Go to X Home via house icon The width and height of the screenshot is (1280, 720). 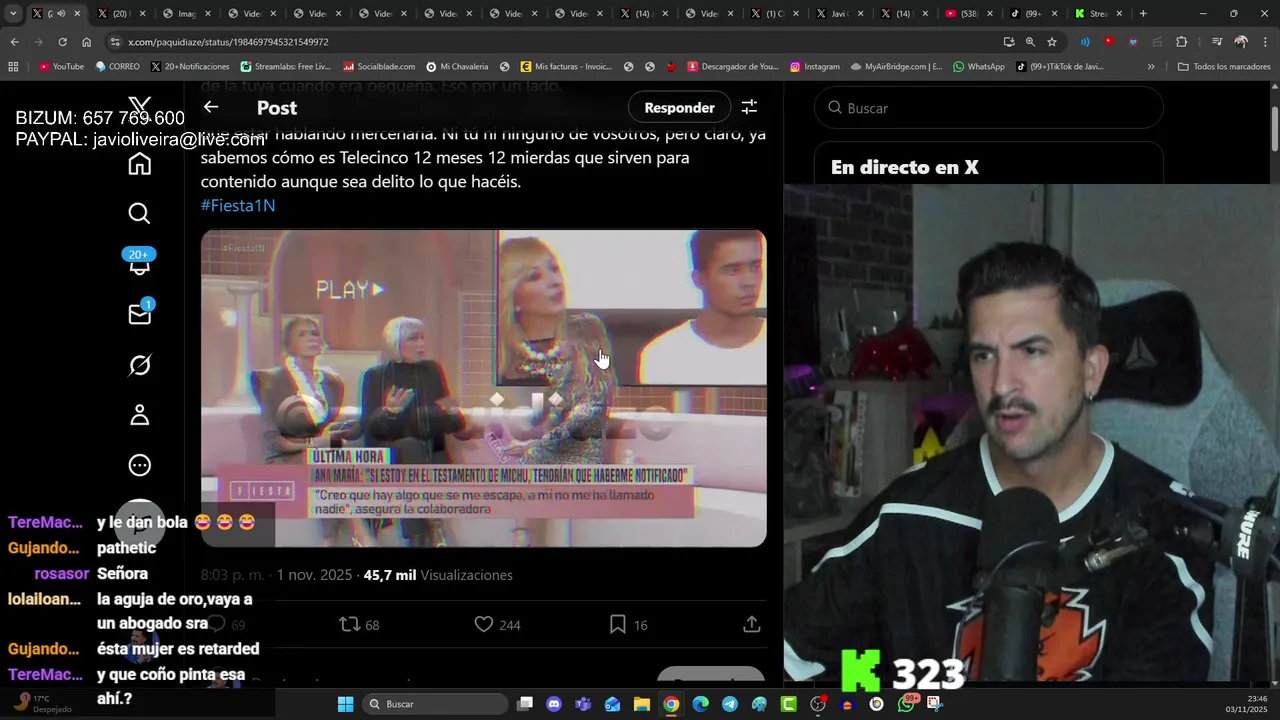pyautogui.click(x=140, y=164)
